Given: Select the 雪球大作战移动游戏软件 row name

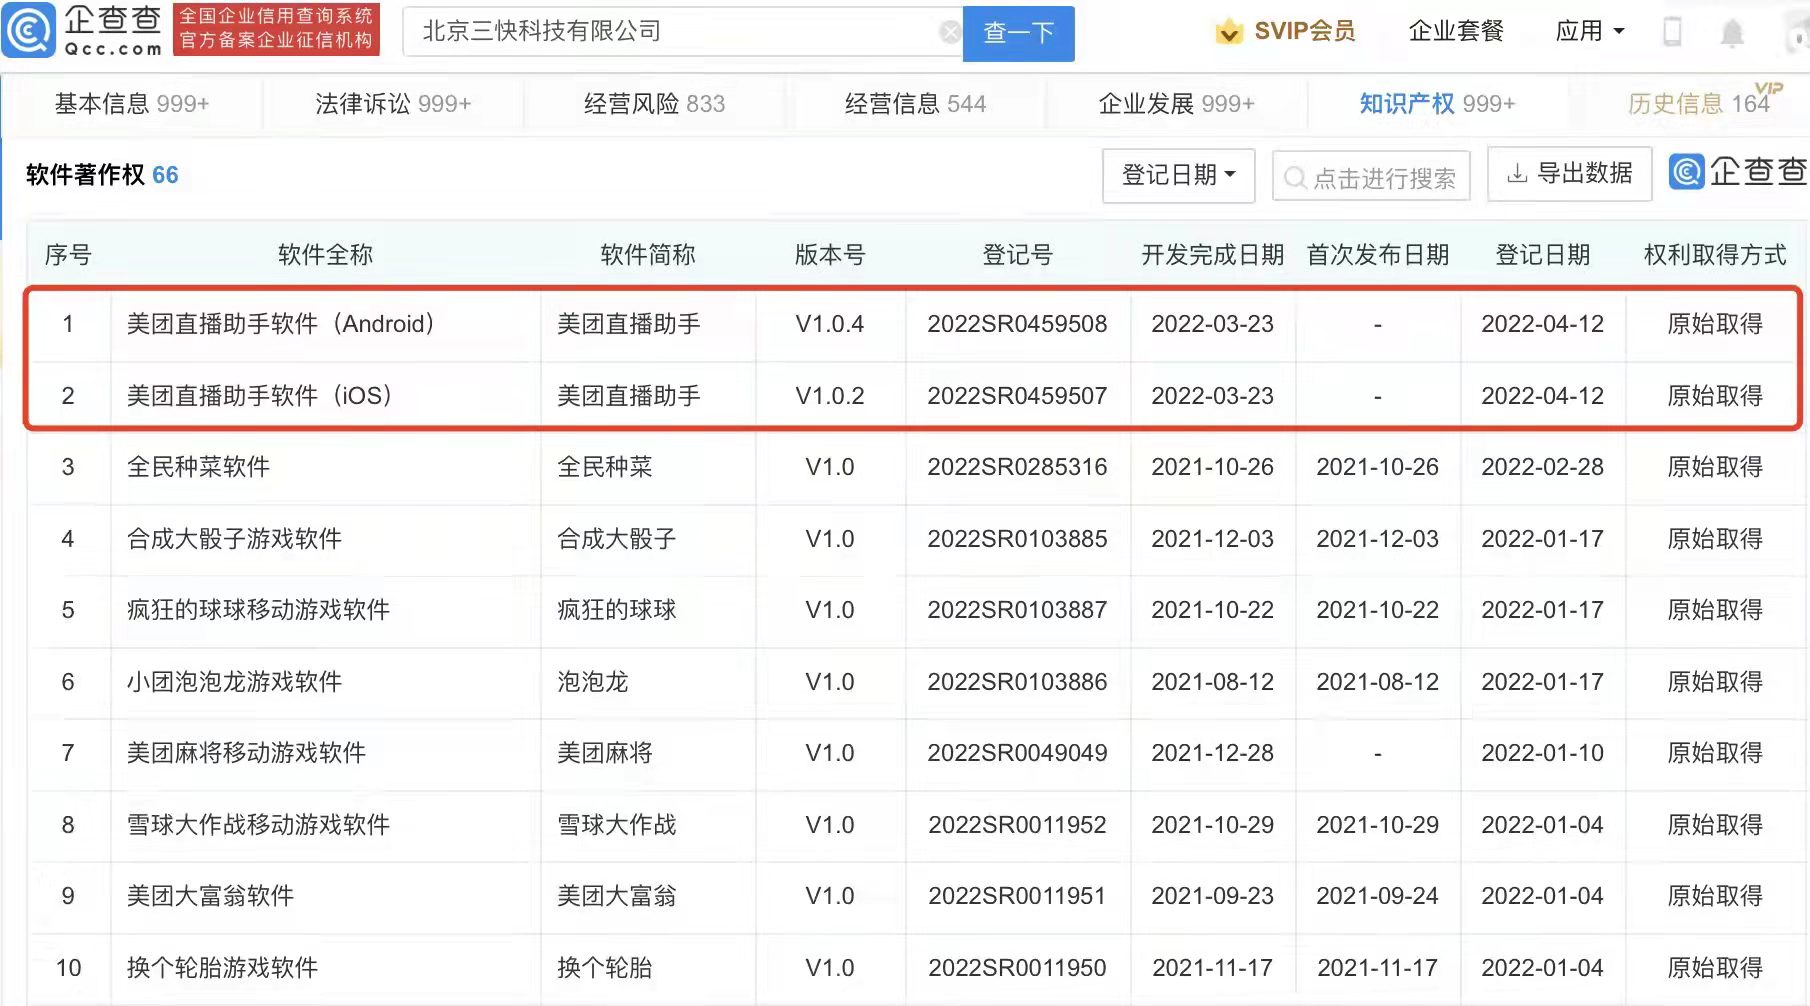Looking at the screenshot, I should click(258, 825).
